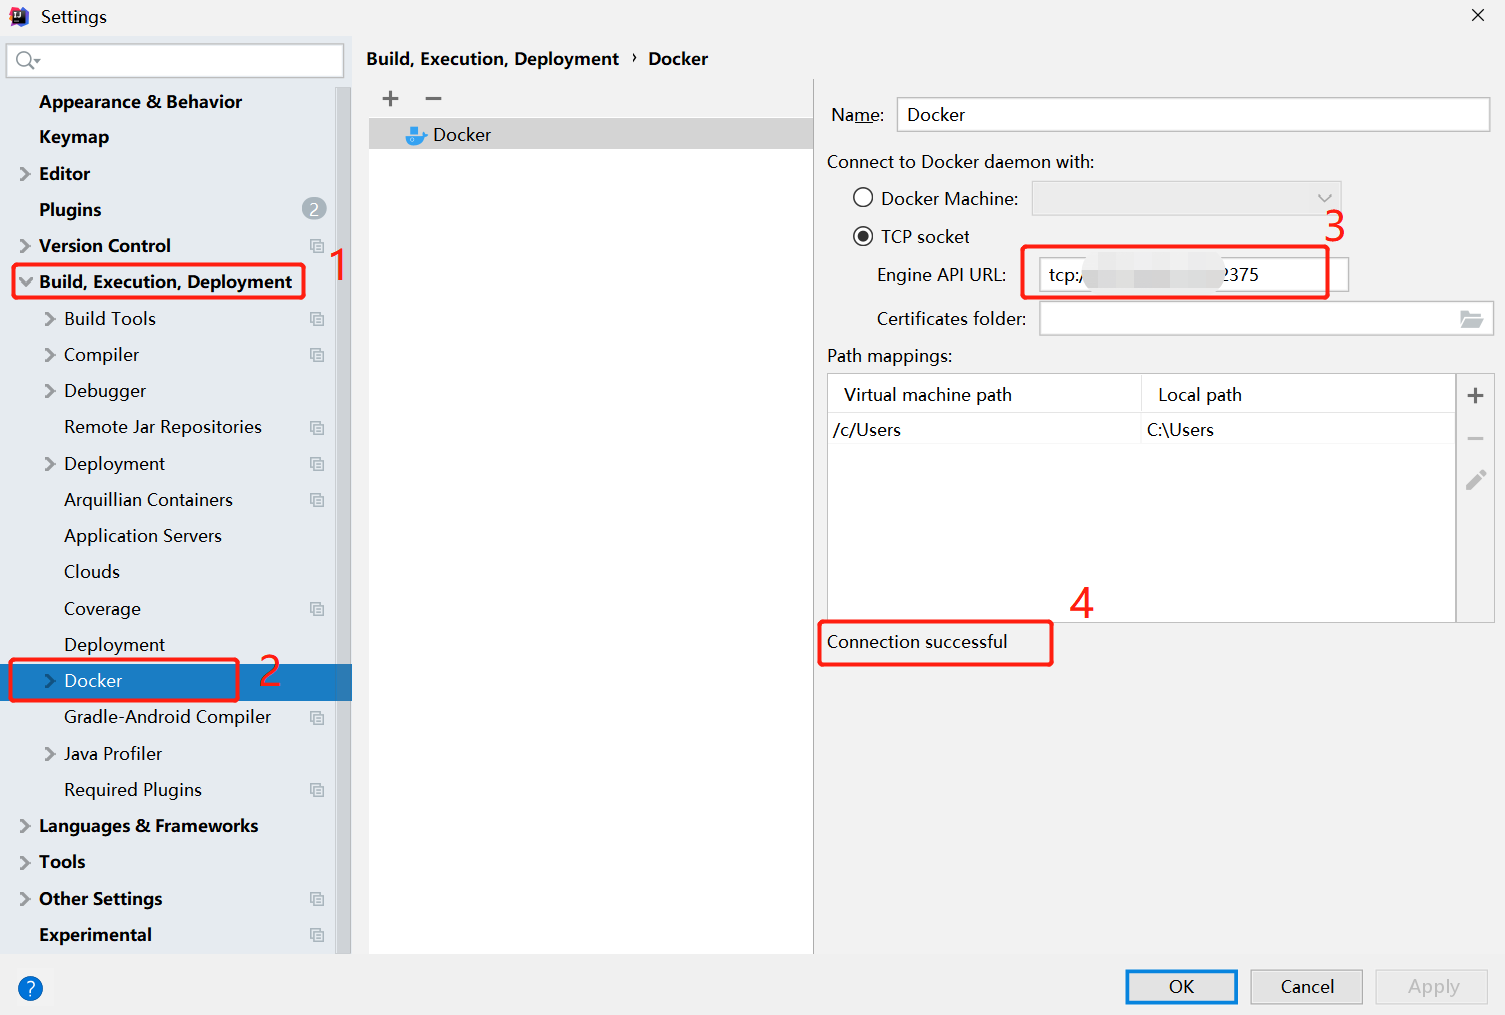Click the project icon beside Remote Jar Repositories
1505x1015 pixels.
pyautogui.click(x=317, y=428)
